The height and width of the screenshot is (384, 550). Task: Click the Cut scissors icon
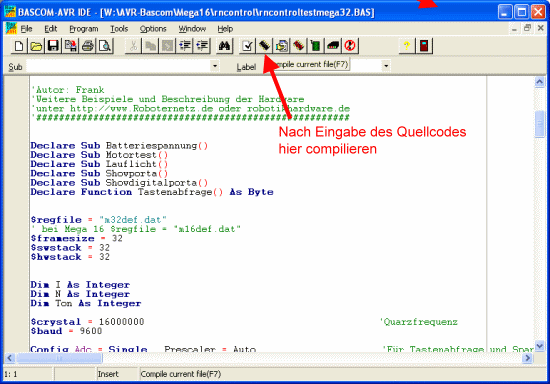(x=134, y=46)
